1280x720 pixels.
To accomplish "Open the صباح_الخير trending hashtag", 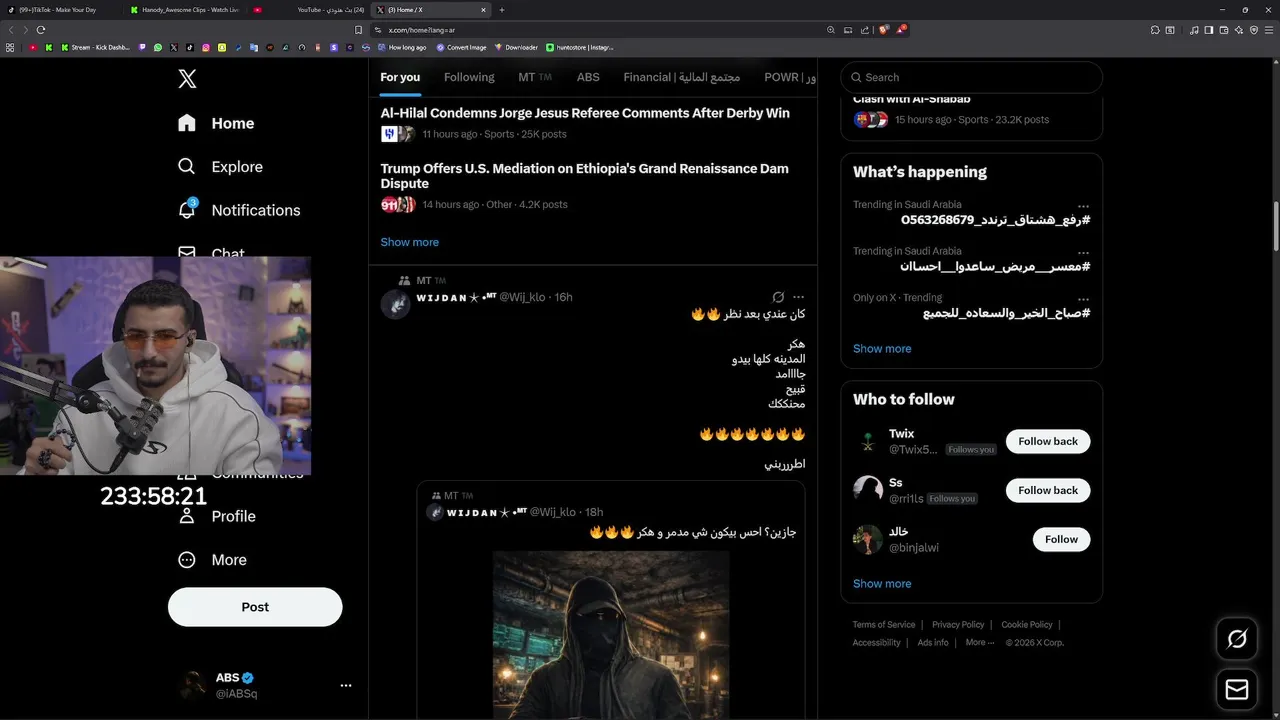I will [1006, 313].
